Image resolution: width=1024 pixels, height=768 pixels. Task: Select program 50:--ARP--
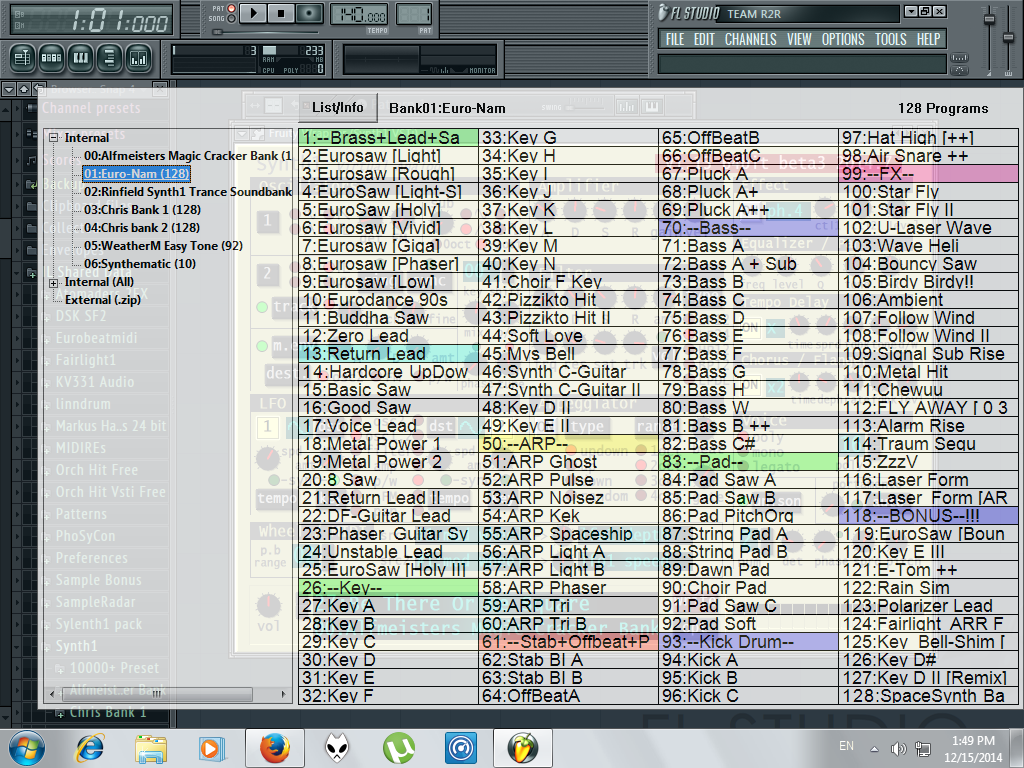[x=568, y=444]
